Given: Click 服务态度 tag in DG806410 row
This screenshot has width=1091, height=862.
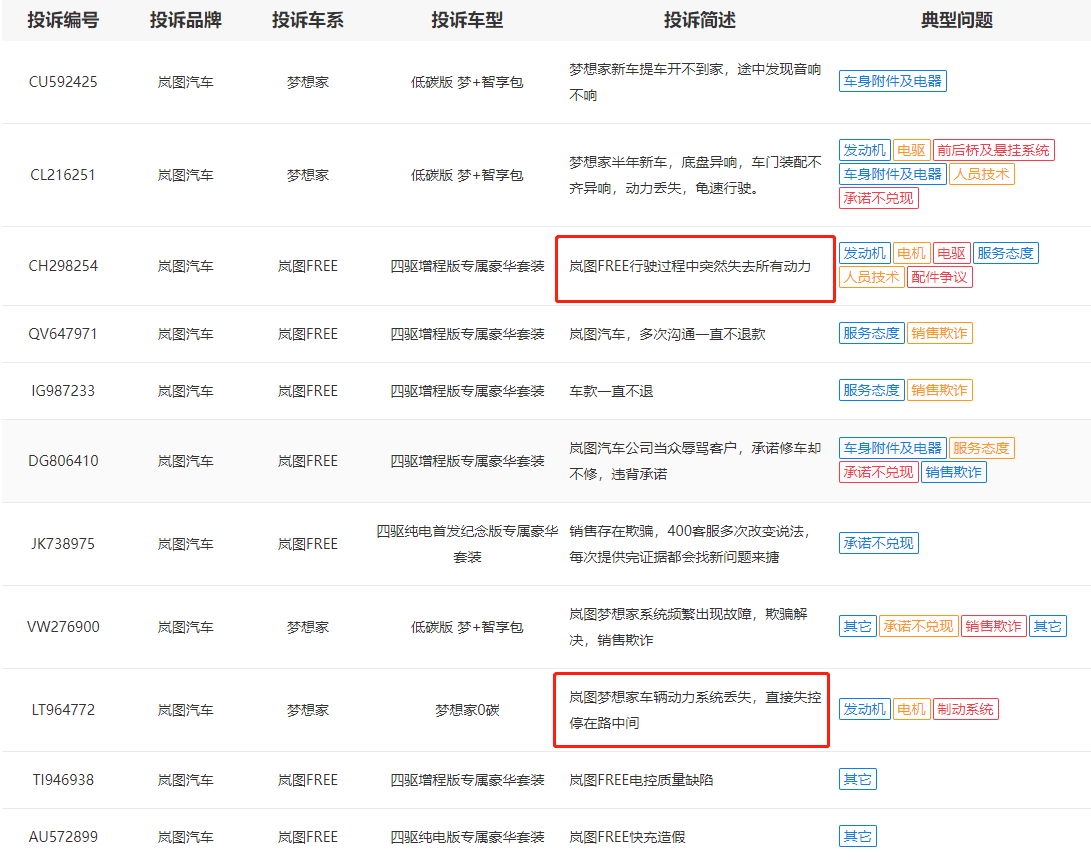Looking at the screenshot, I should (x=982, y=448).
